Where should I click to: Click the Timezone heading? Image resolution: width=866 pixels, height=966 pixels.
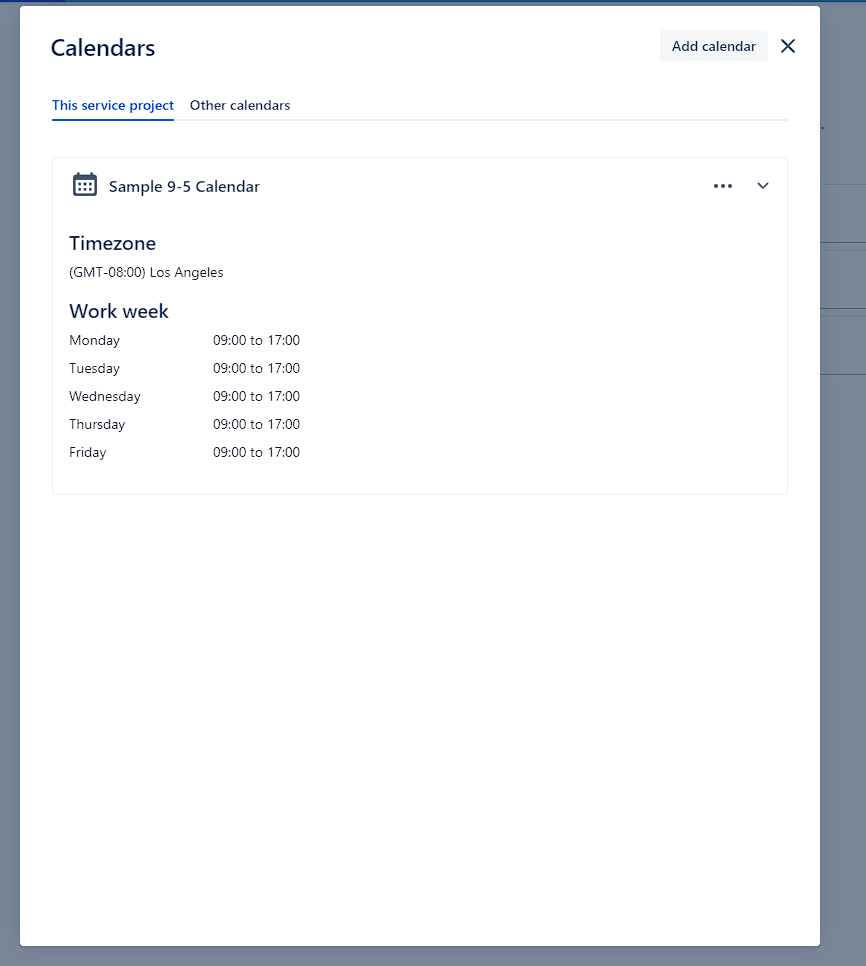(x=112, y=243)
